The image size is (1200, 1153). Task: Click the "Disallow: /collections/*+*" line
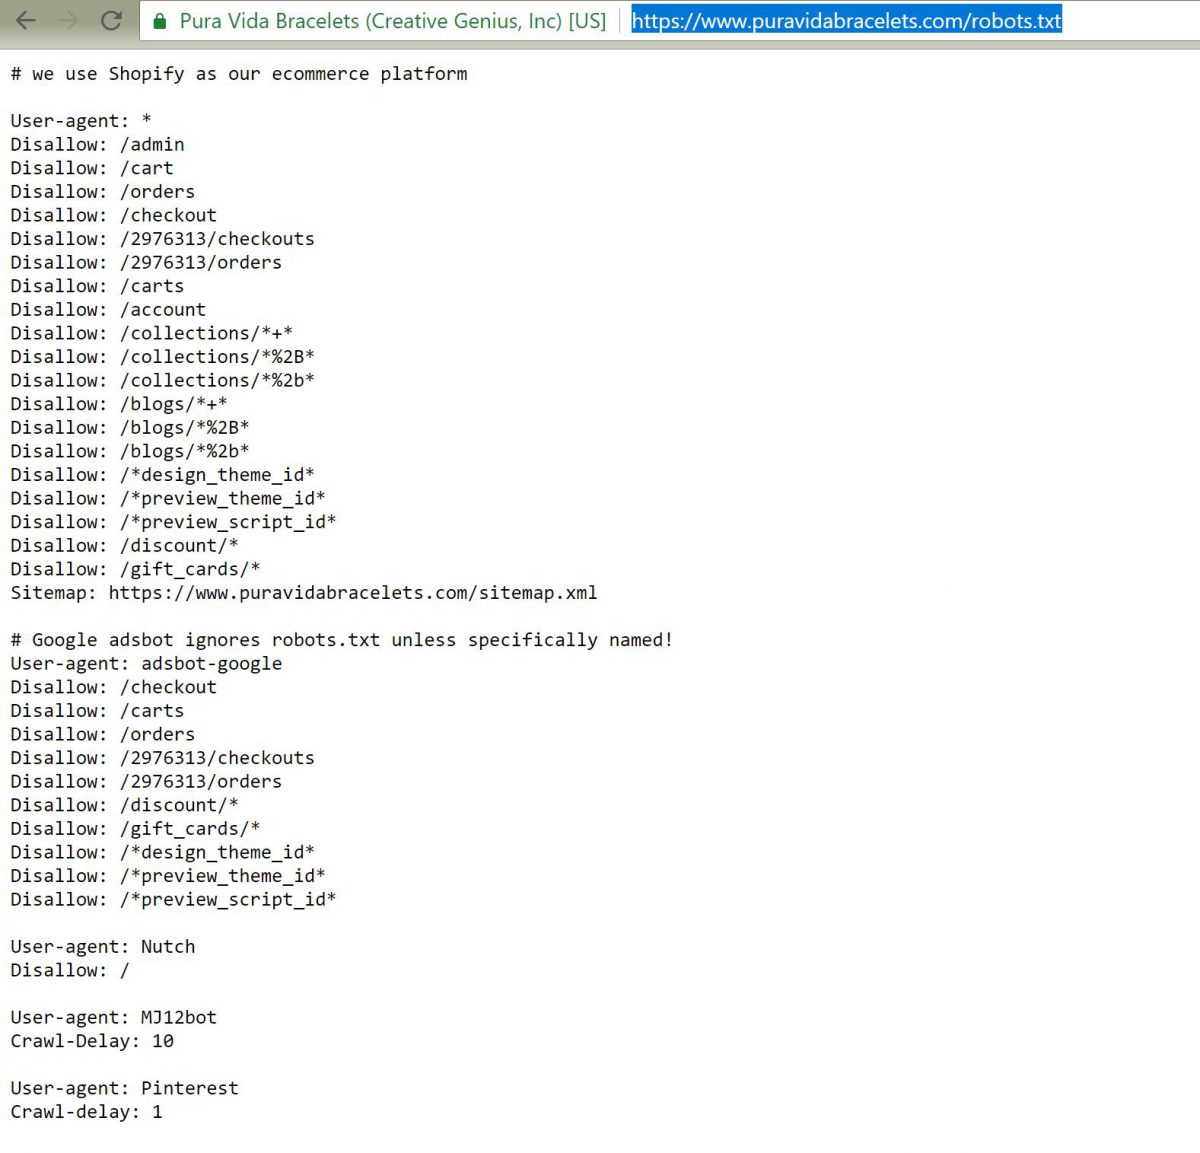click(x=151, y=333)
